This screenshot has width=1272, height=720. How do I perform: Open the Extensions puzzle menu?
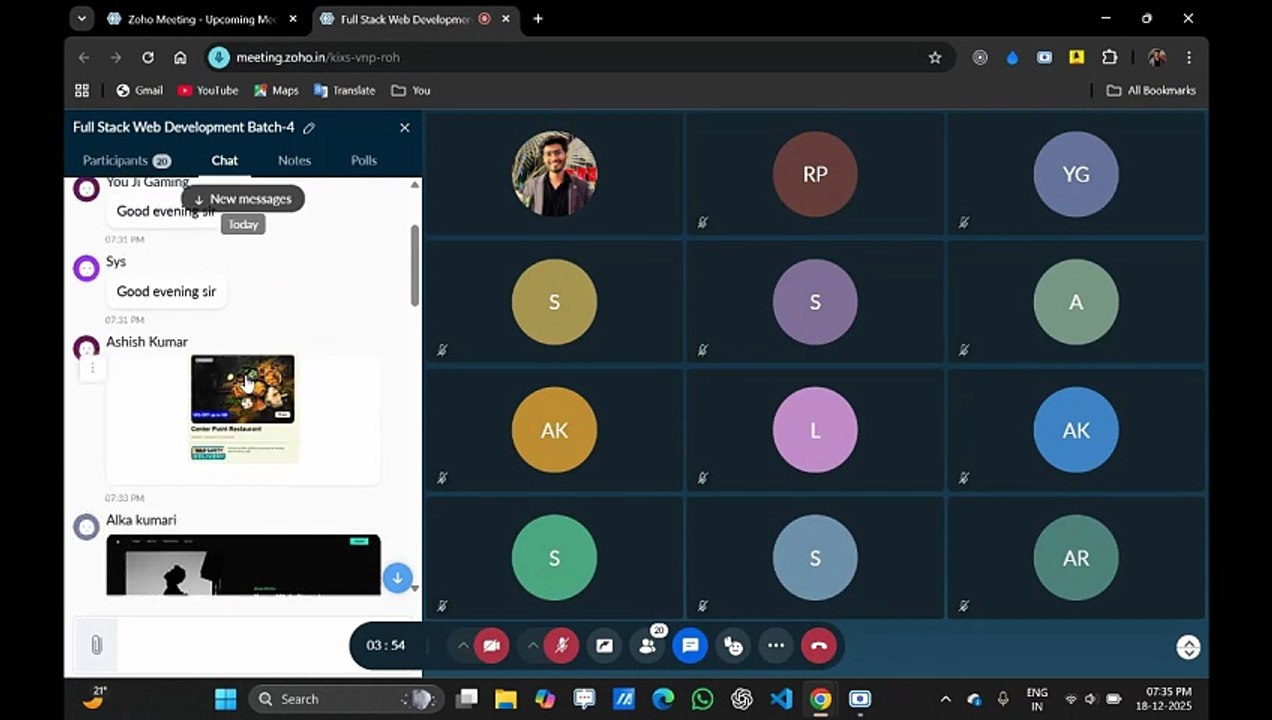click(x=1109, y=58)
